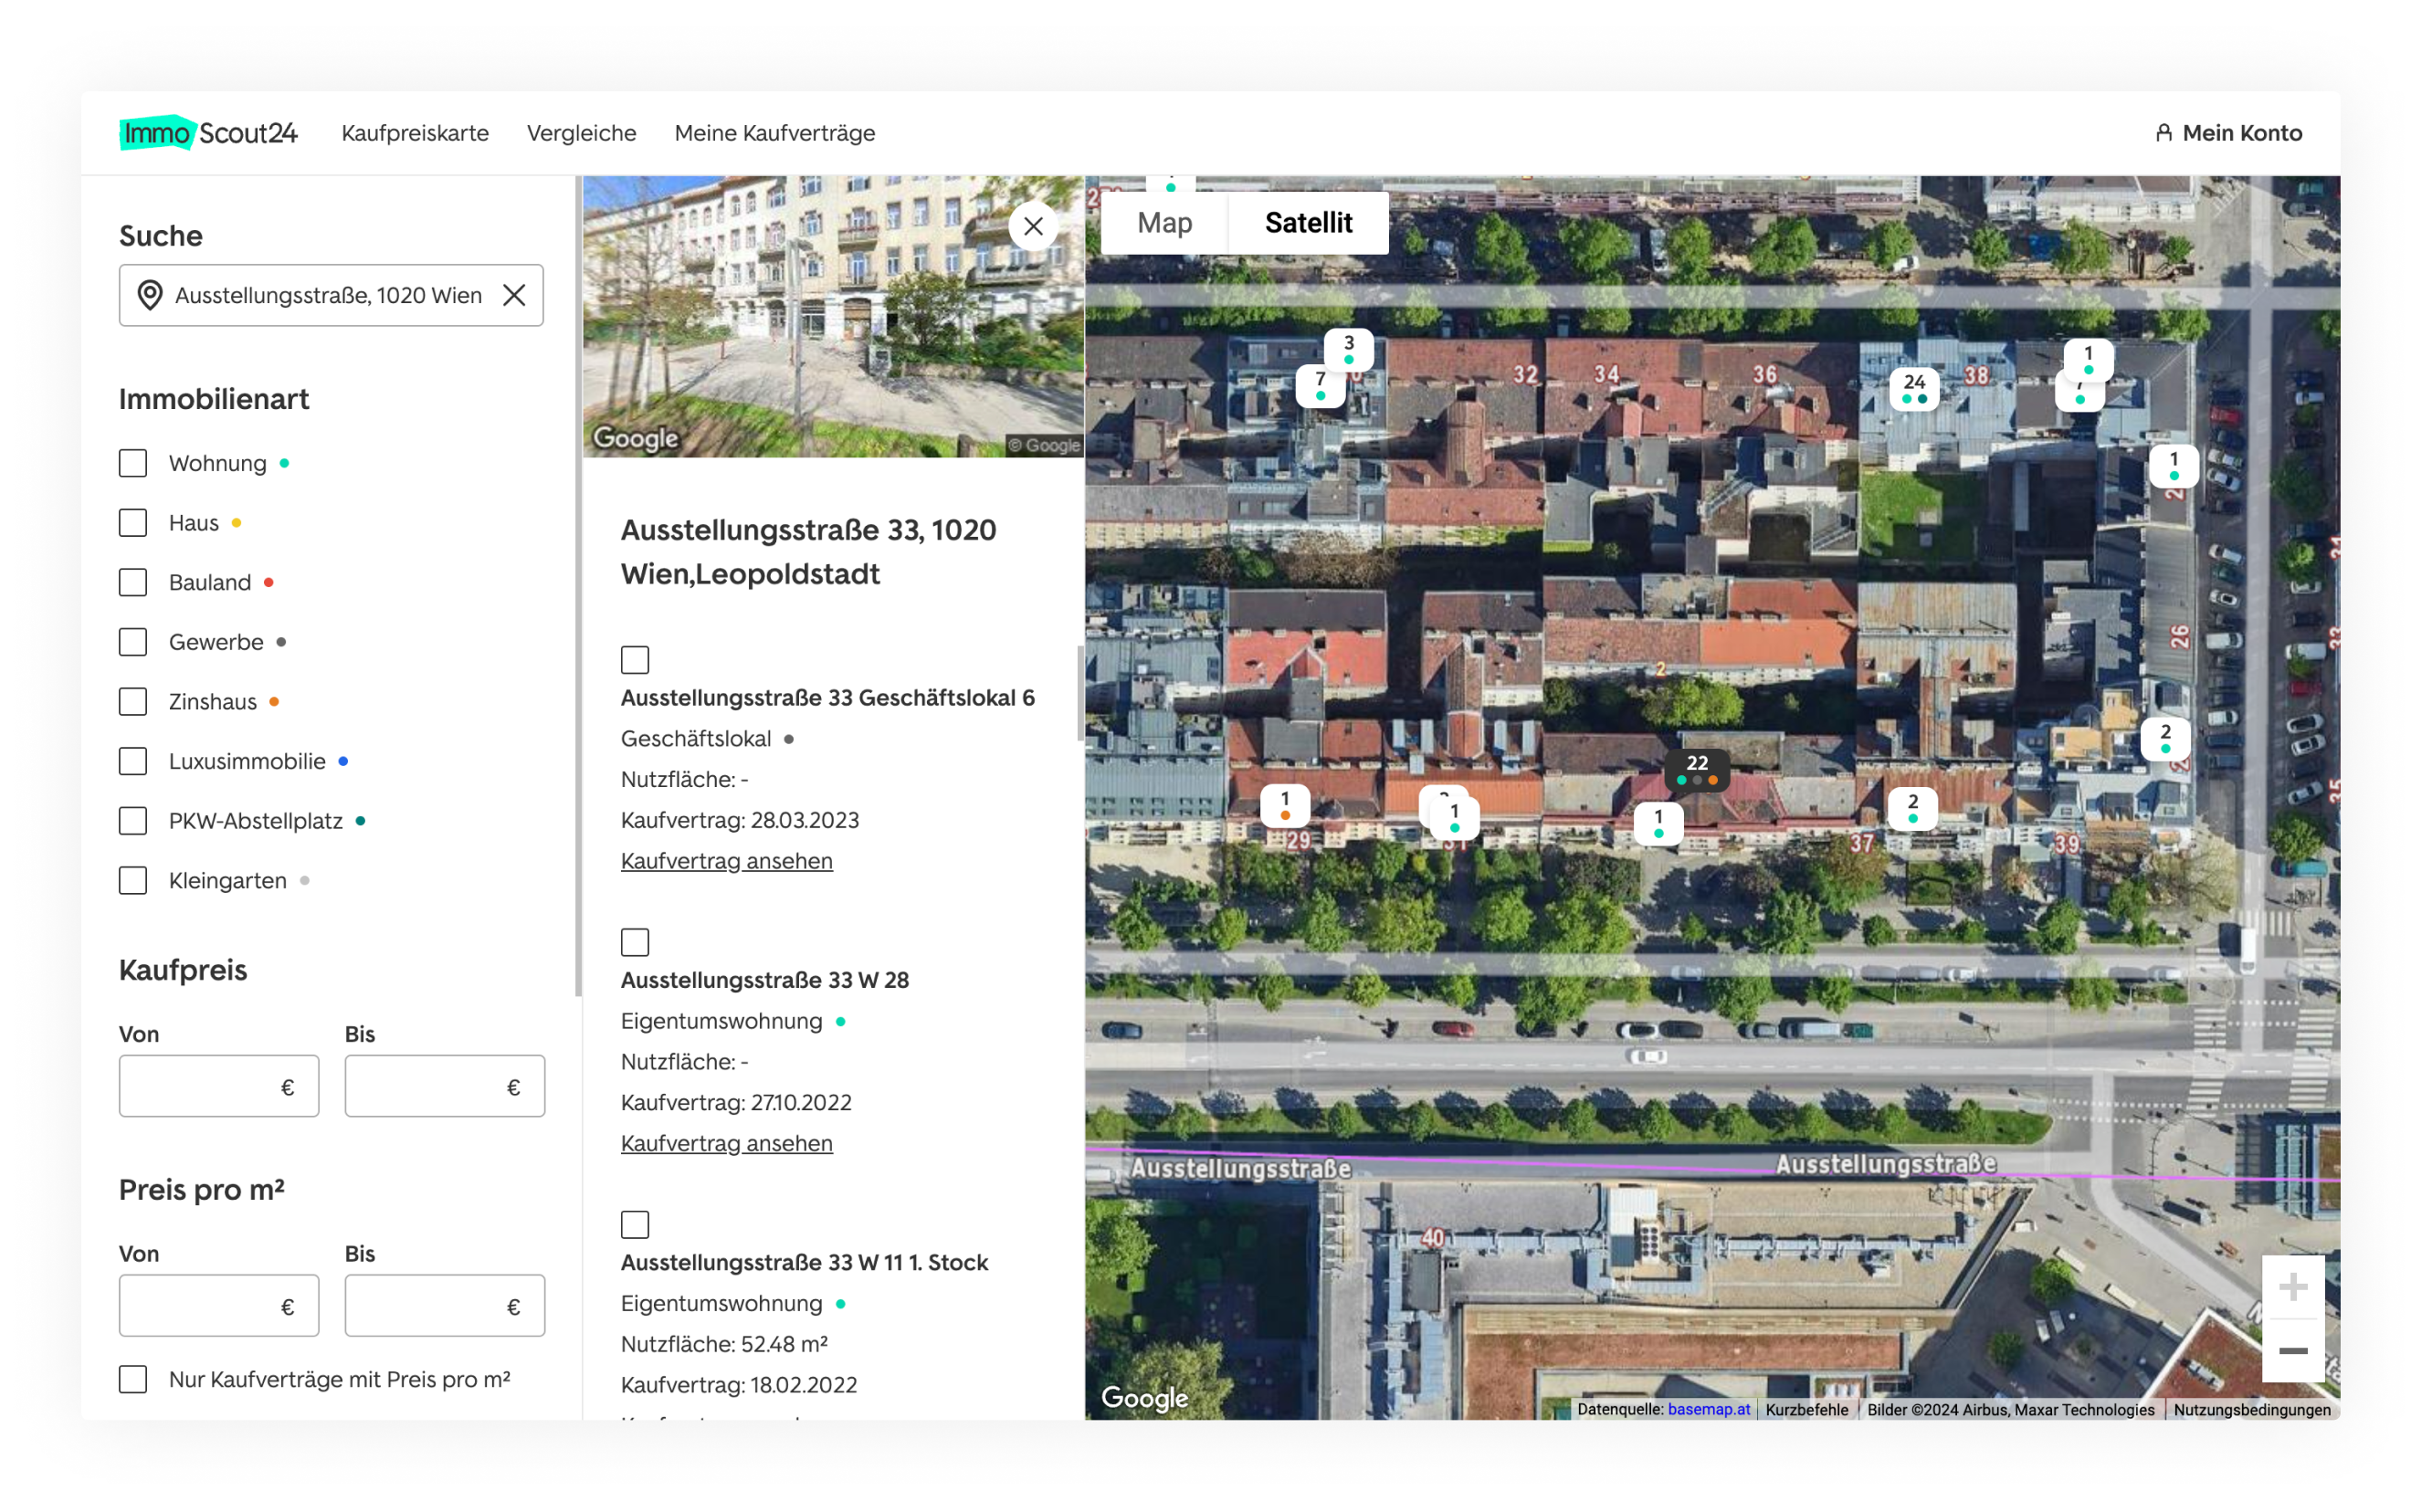Image resolution: width=2432 pixels, height=1512 pixels.
Task: Click the marker 2 near house number 39
Action: click(x=1913, y=808)
